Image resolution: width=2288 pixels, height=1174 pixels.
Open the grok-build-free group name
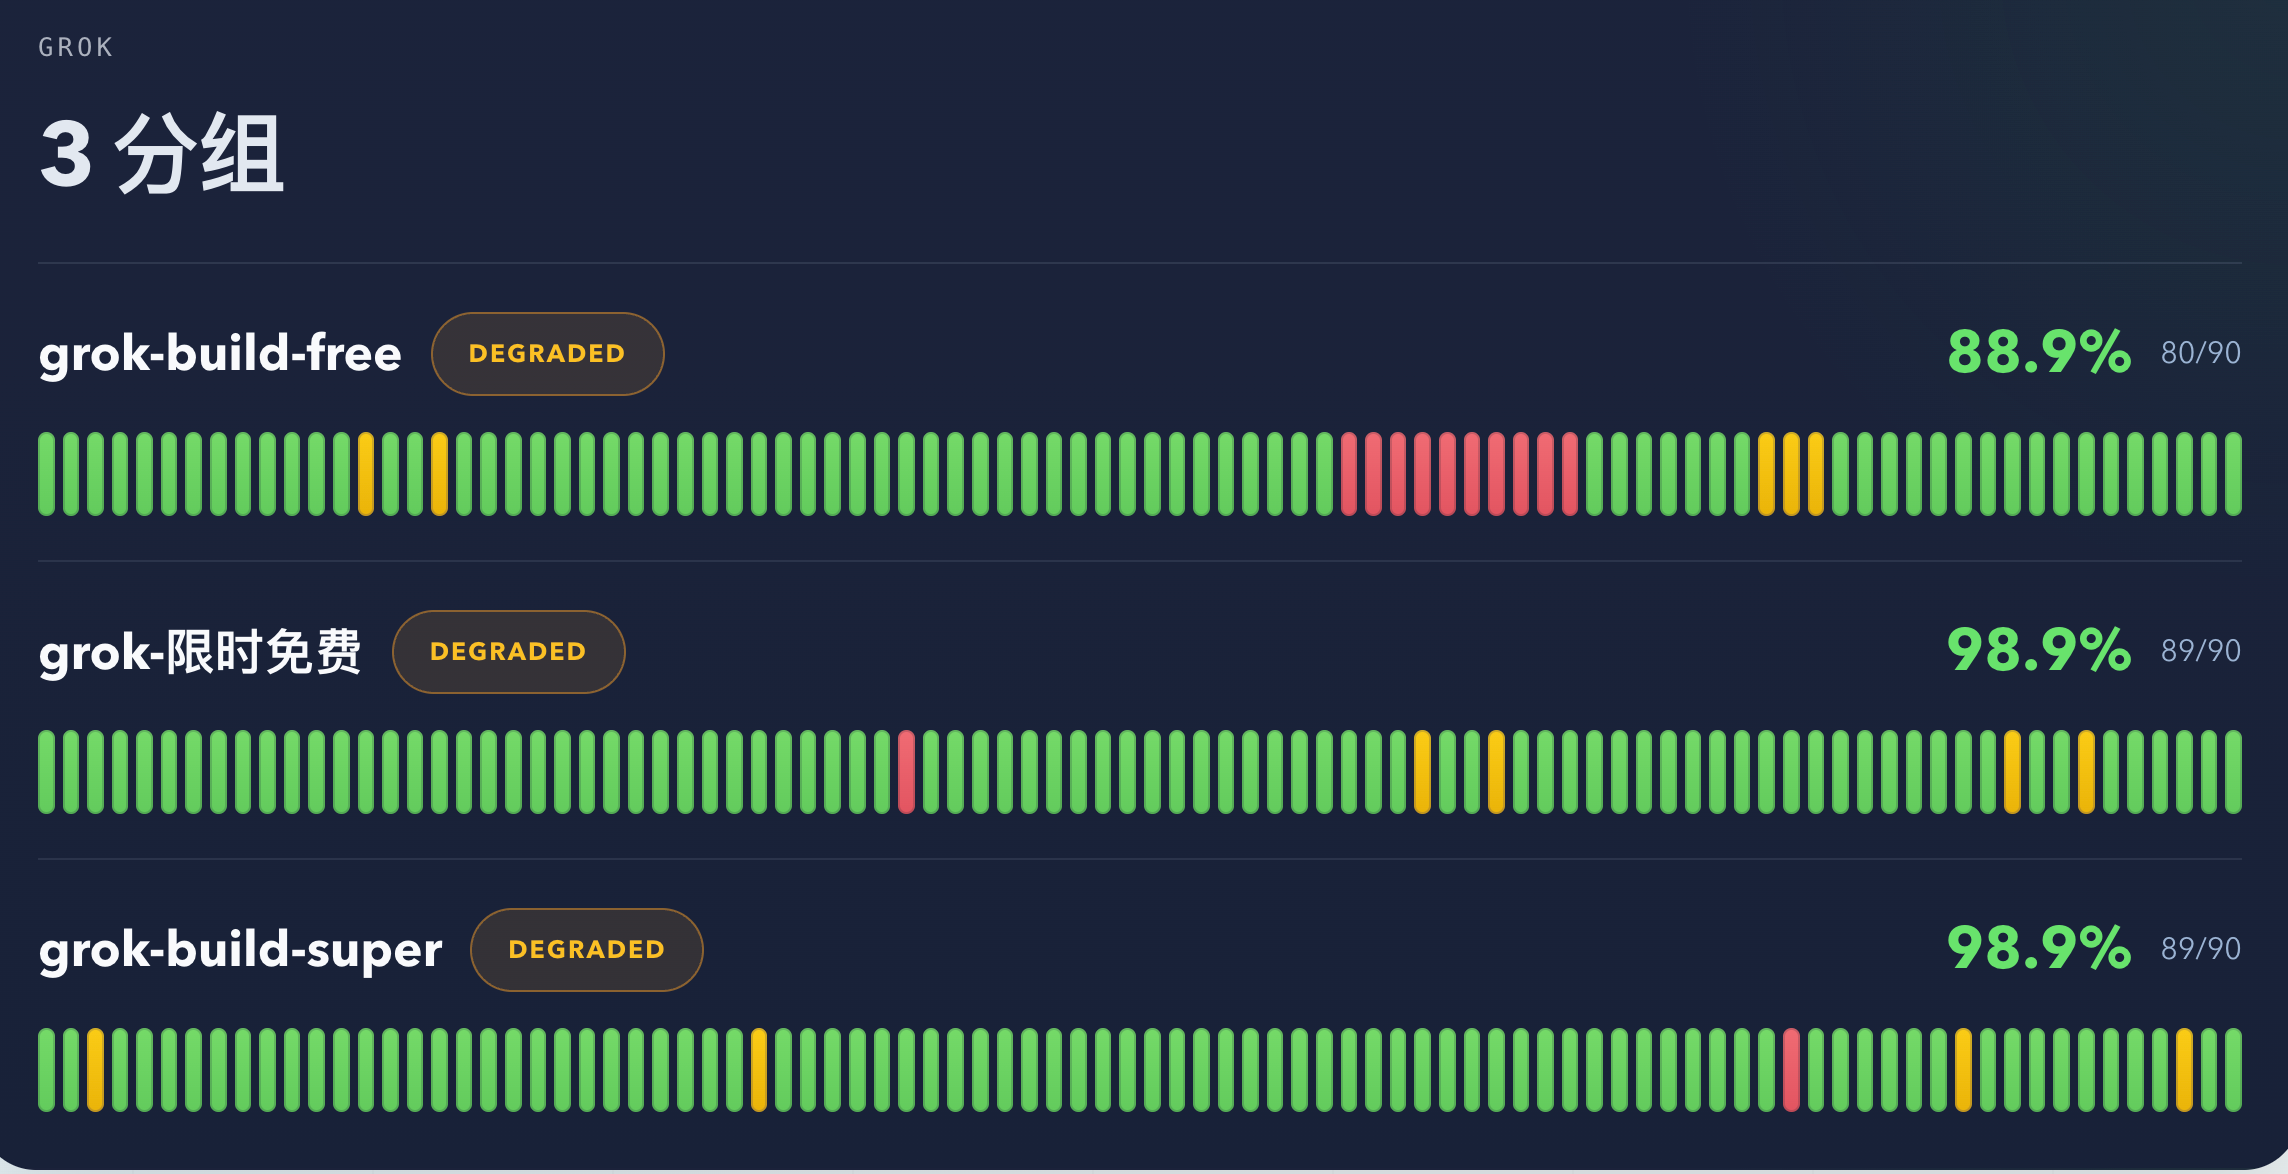pyautogui.click(x=220, y=353)
